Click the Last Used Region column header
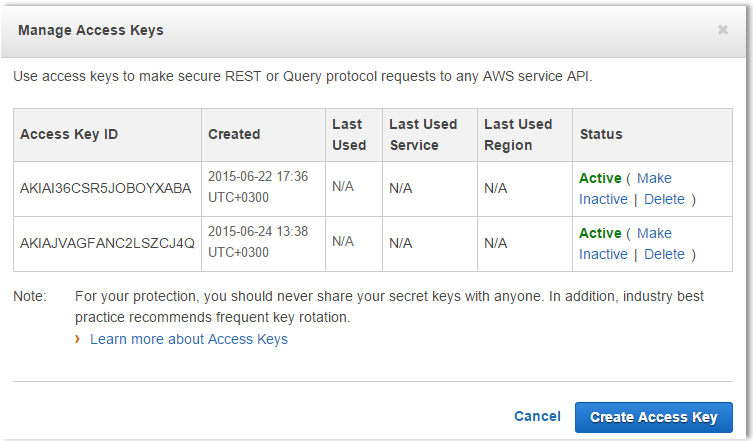Viewport: 753px width, 441px height. click(x=518, y=134)
